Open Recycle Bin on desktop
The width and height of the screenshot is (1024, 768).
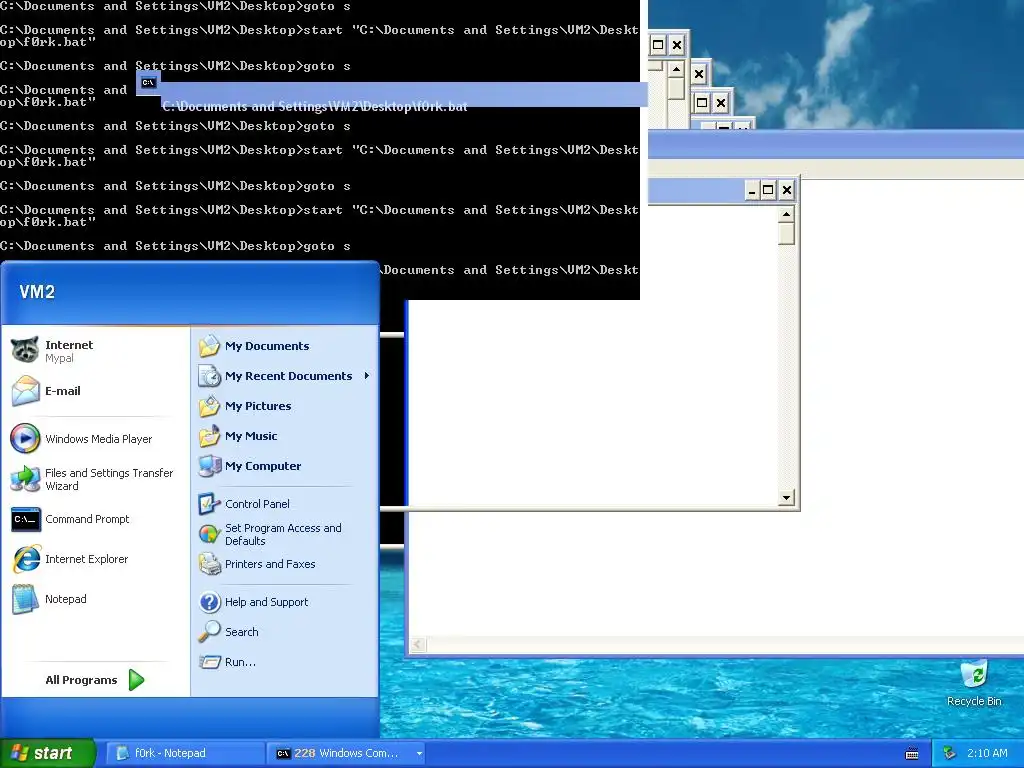point(974,683)
